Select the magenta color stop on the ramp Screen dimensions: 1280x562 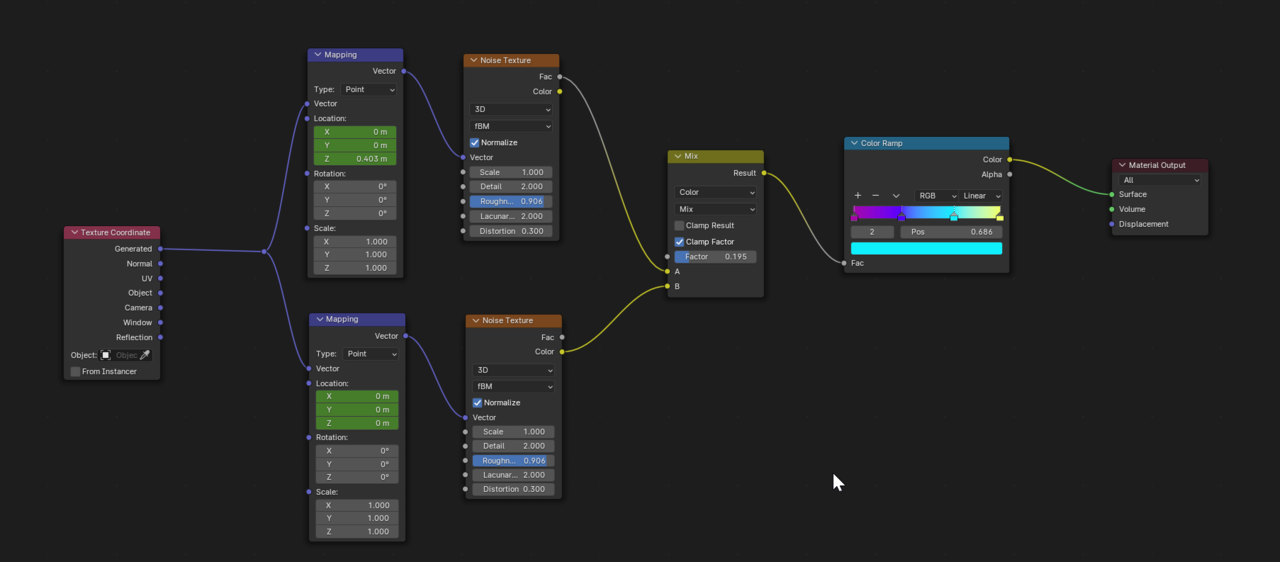(x=854, y=216)
